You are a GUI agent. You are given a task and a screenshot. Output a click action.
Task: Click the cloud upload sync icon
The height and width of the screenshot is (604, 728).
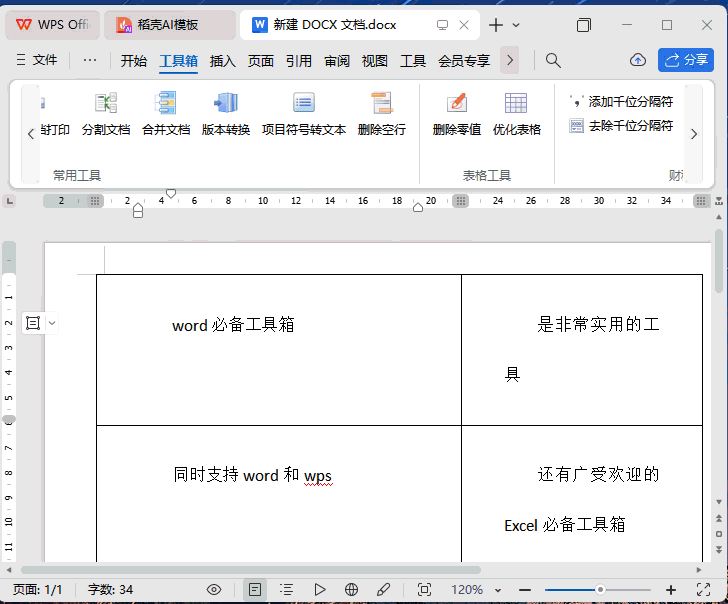(638, 60)
